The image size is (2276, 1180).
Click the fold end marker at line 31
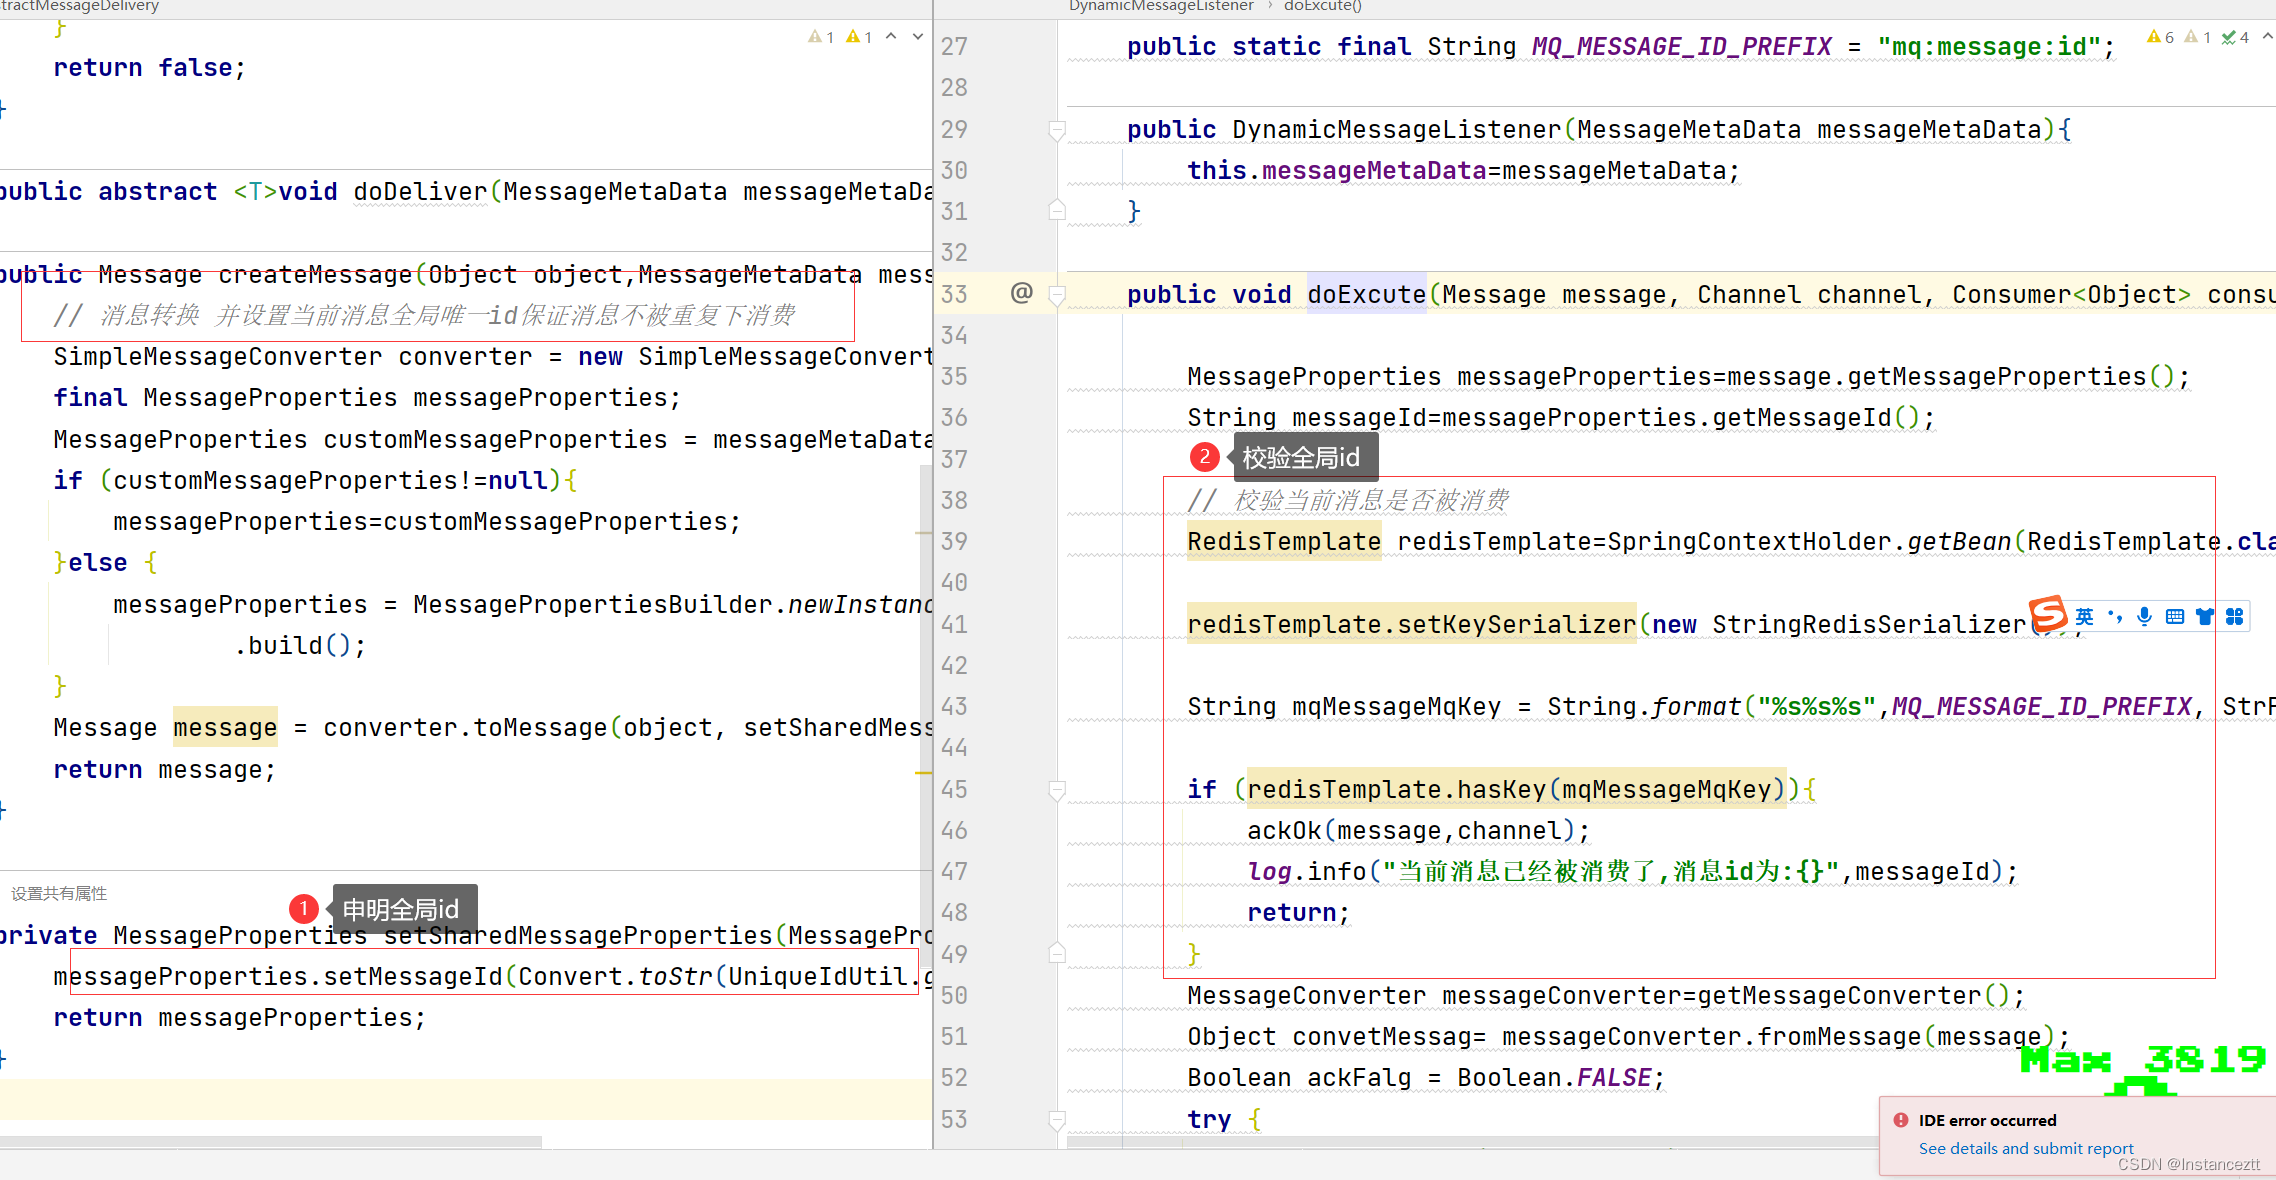(x=1057, y=211)
